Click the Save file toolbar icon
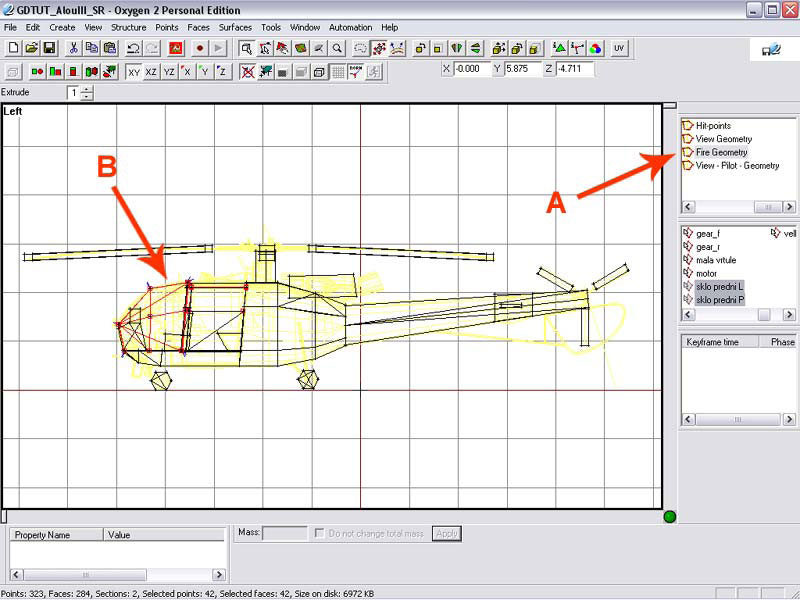800x600 pixels. point(48,48)
